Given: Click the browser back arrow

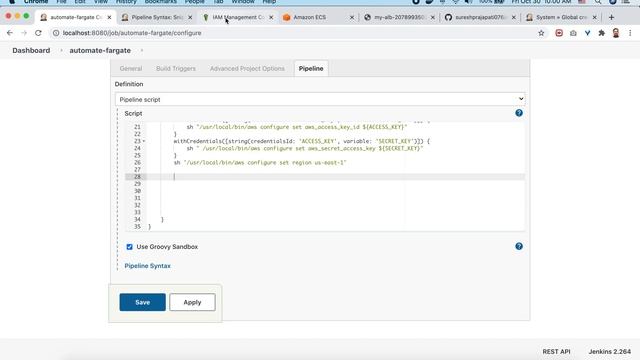Looking at the screenshot, I should pos(10,33).
